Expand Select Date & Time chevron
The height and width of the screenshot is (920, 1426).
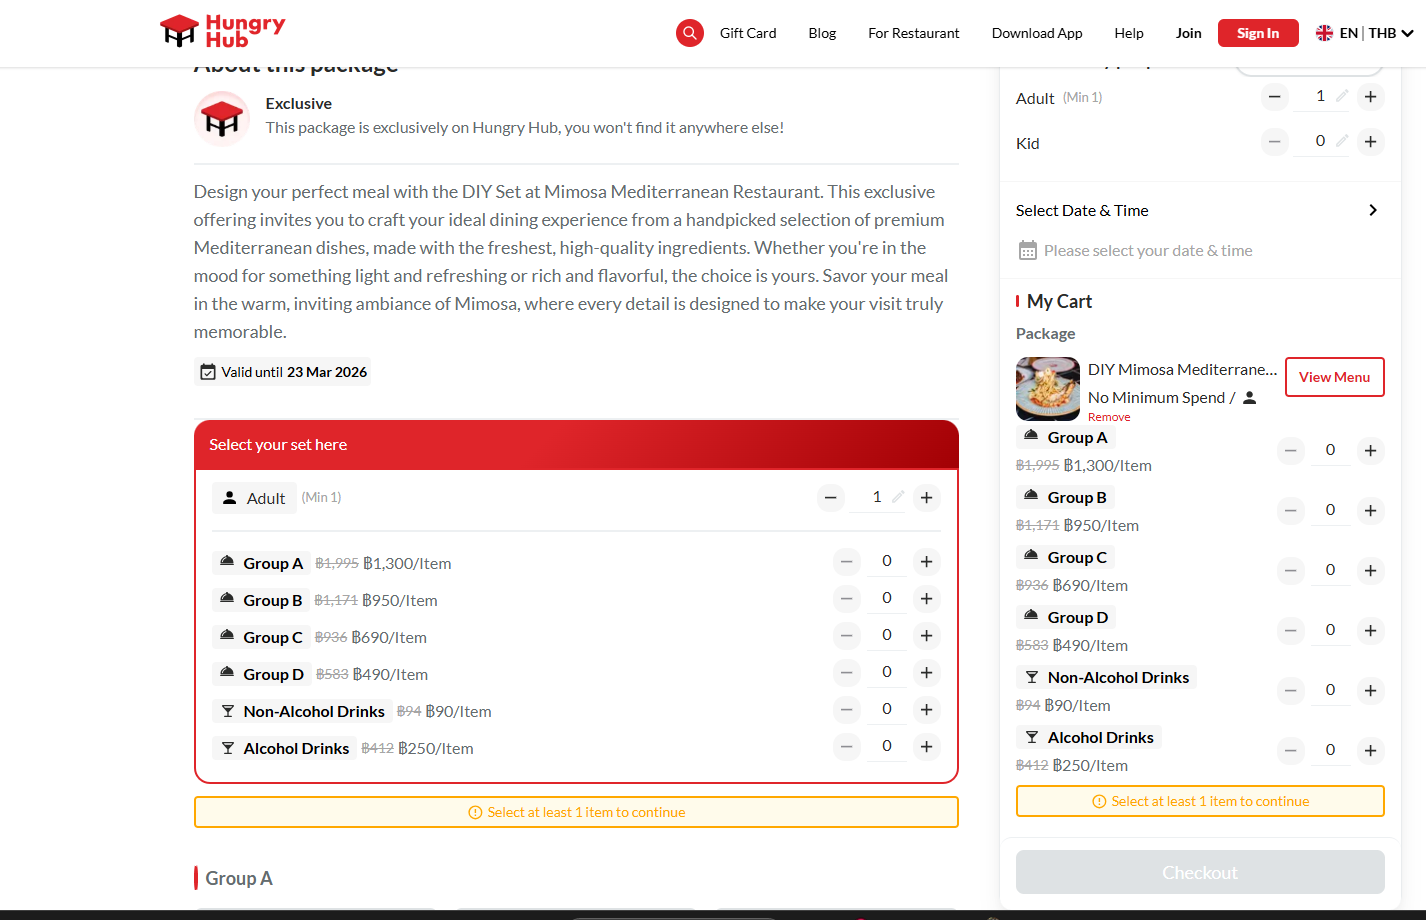tap(1373, 210)
